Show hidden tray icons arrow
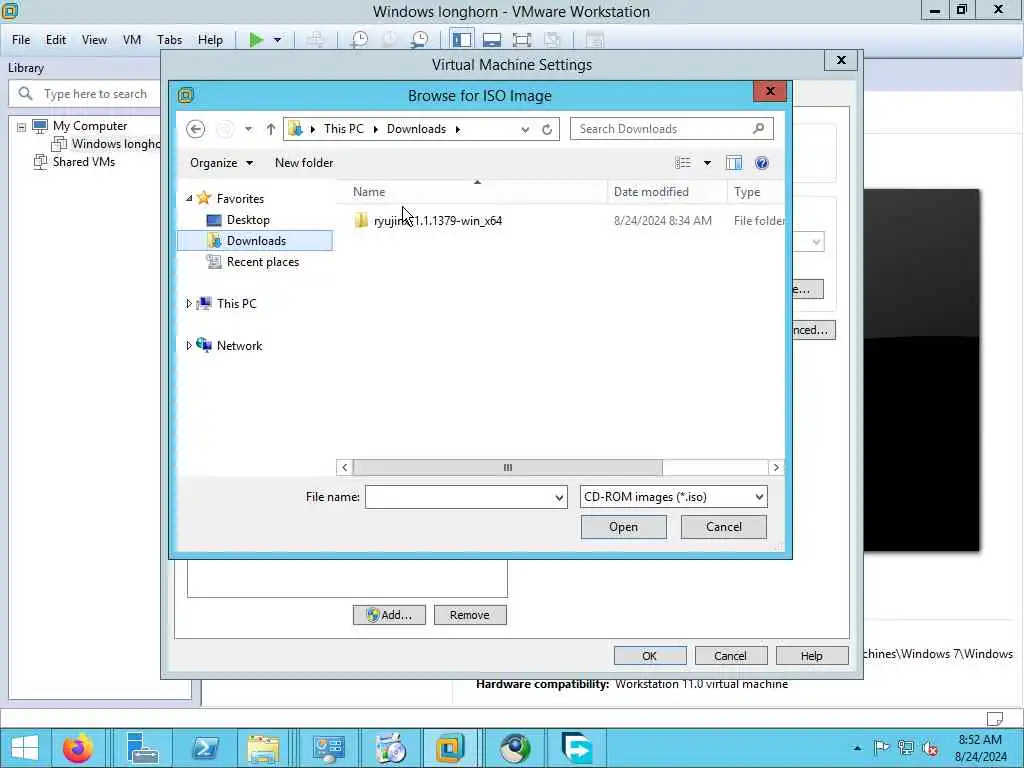Screen dimensions: 1024x768 pyautogui.click(x=857, y=748)
